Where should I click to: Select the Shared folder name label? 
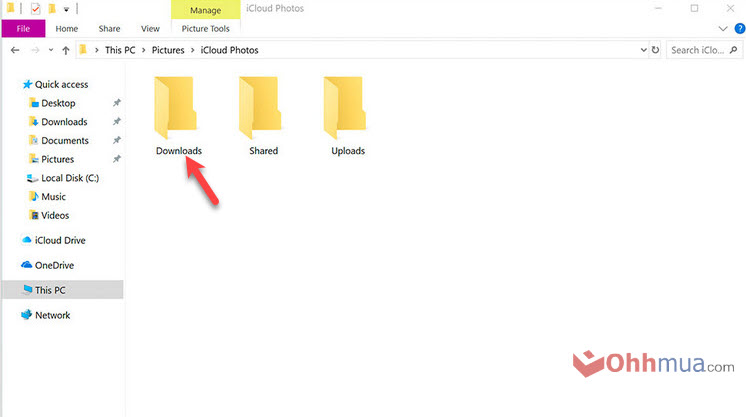pyautogui.click(x=264, y=151)
